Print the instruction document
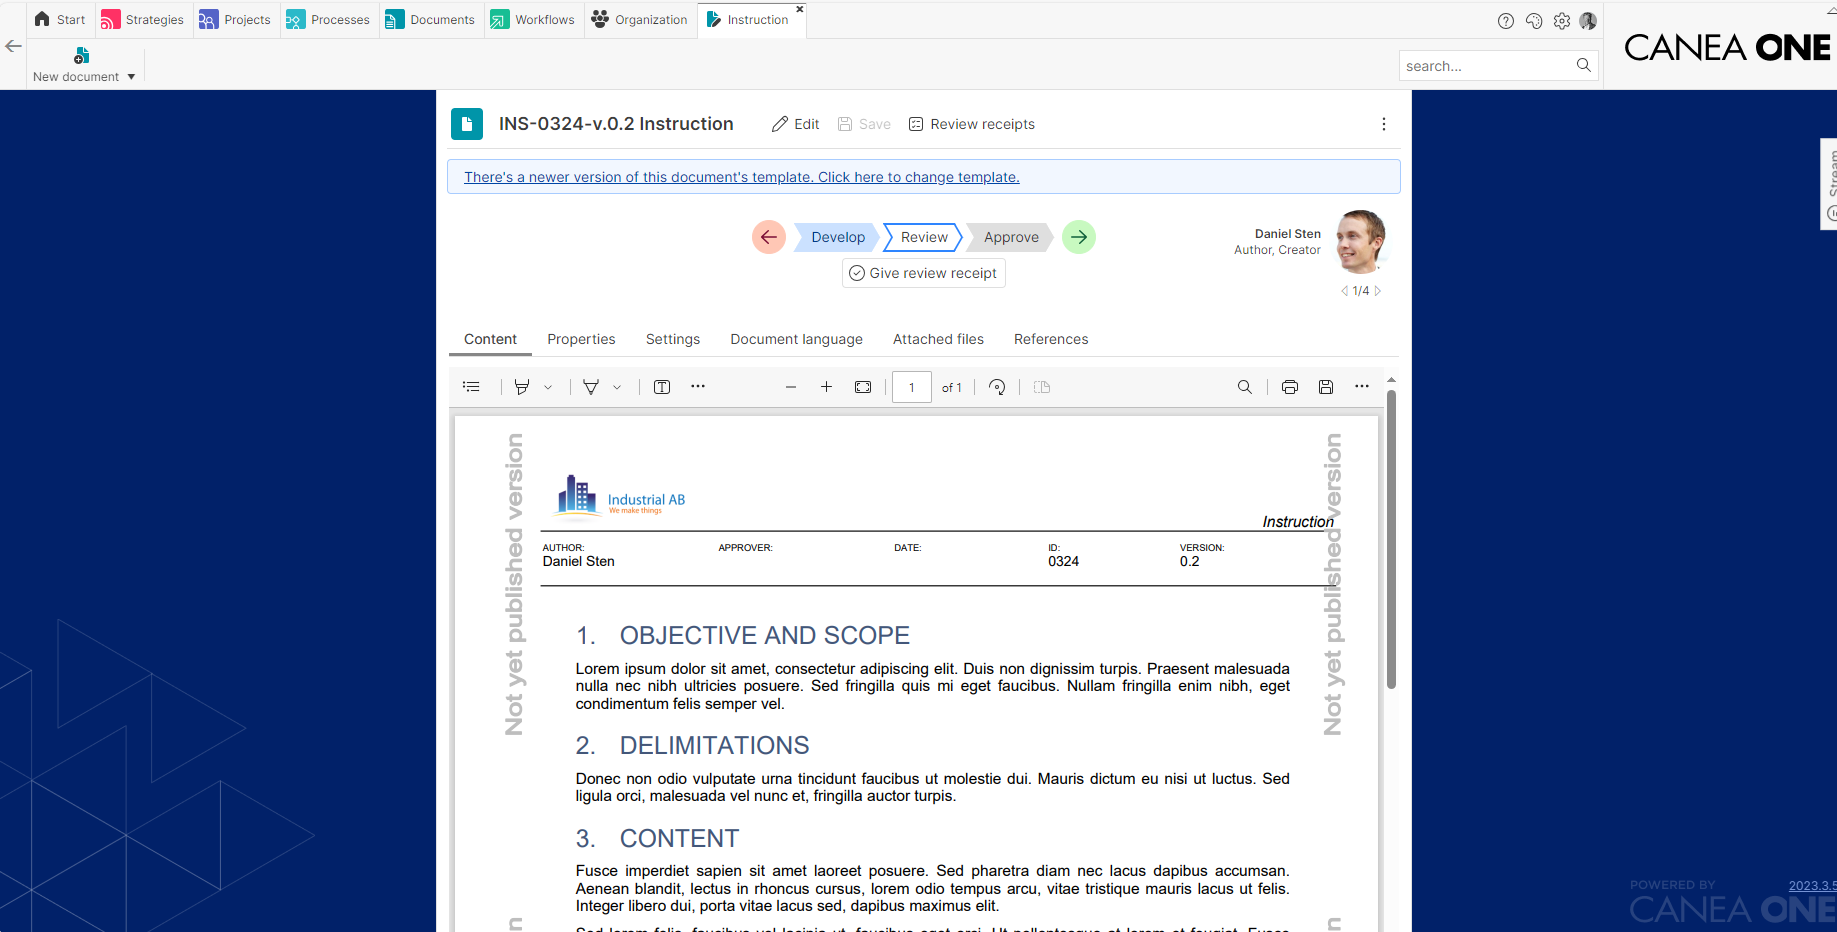The width and height of the screenshot is (1837, 932). (x=1290, y=387)
